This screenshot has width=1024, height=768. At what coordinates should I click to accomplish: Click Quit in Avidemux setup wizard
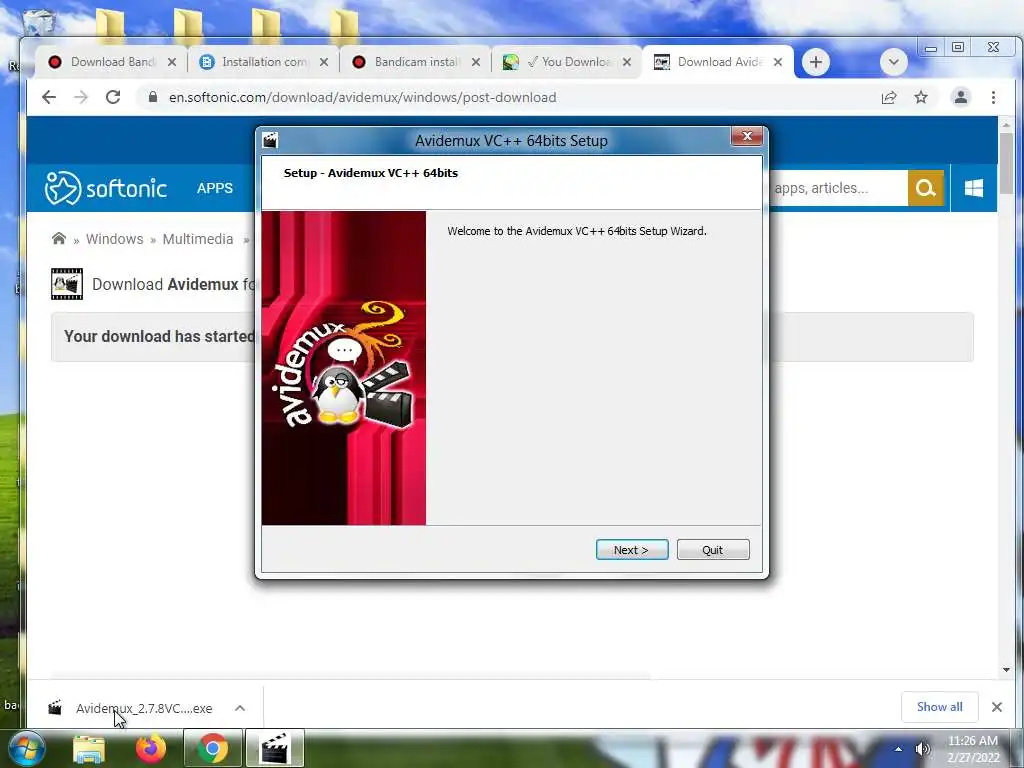coord(712,550)
